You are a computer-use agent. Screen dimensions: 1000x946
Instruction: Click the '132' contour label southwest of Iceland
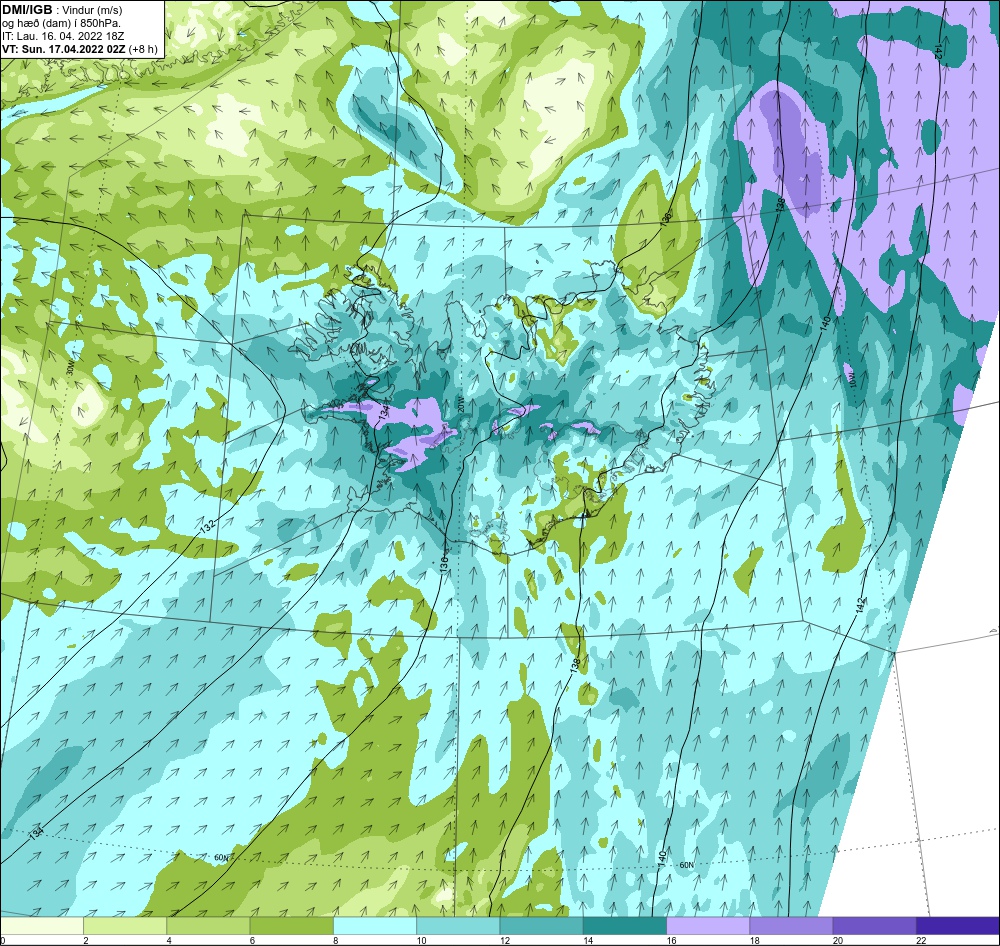tap(207, 526)
